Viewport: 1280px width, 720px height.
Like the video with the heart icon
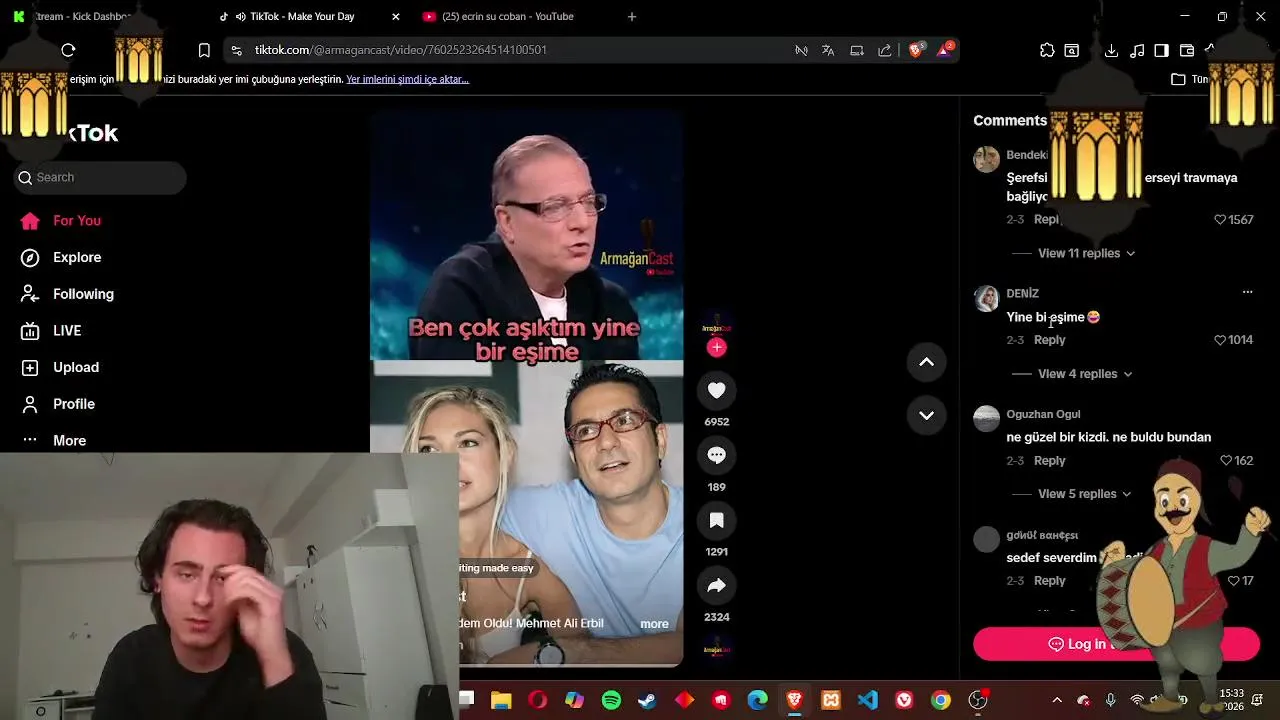tap(716, 390)
